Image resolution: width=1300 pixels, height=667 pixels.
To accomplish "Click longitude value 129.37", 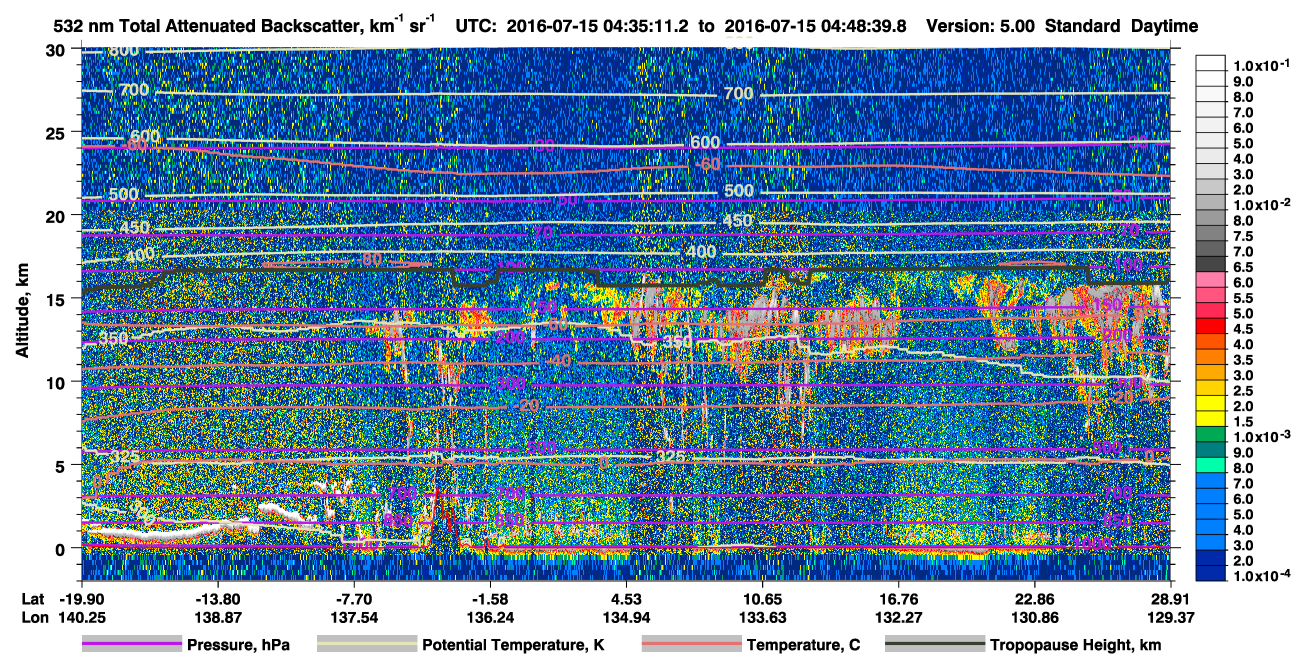I will click(1171, 616).
